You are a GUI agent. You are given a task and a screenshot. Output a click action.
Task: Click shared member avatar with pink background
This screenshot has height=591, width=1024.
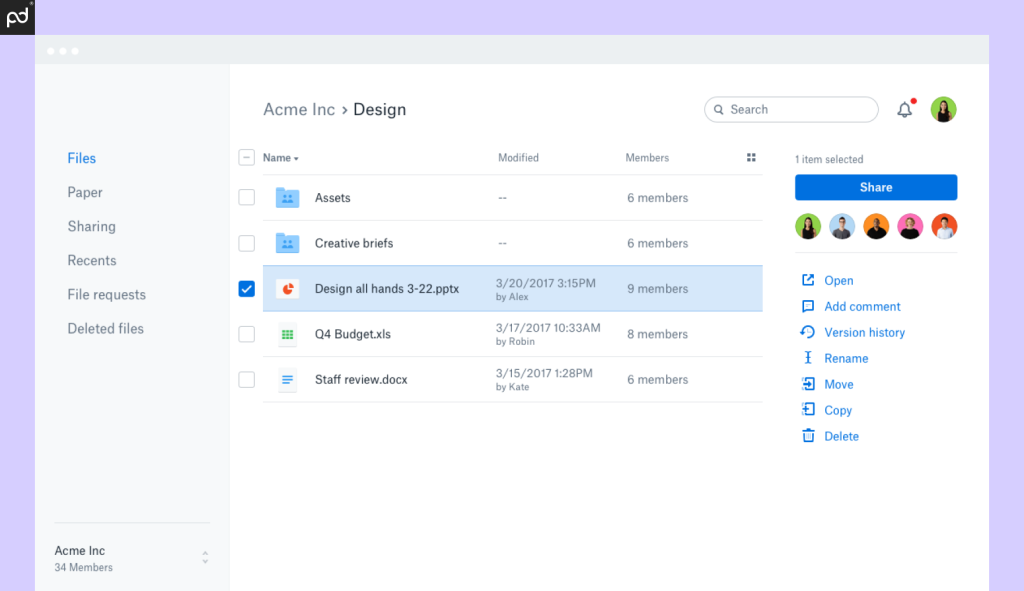pyautogui.click(x=910, y=227)
